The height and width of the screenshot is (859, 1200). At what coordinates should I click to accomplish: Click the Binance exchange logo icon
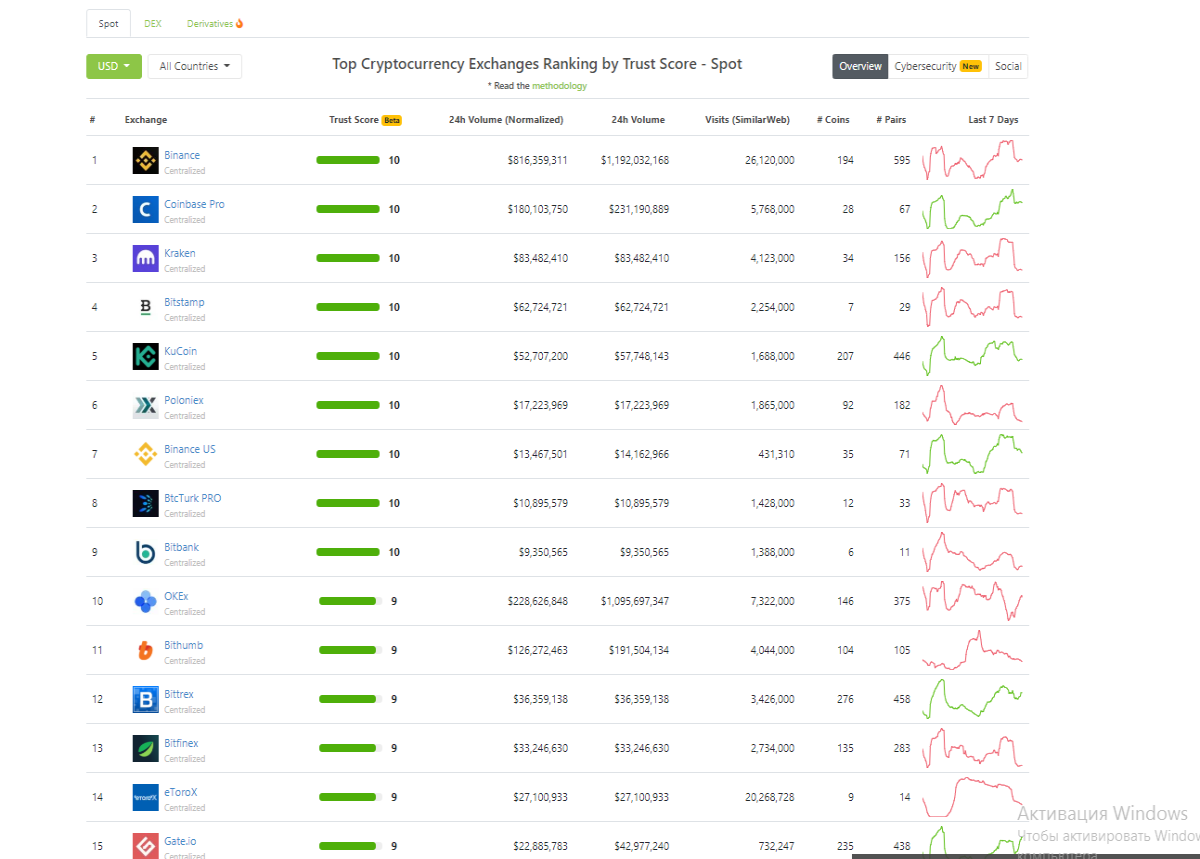(146, 160)
